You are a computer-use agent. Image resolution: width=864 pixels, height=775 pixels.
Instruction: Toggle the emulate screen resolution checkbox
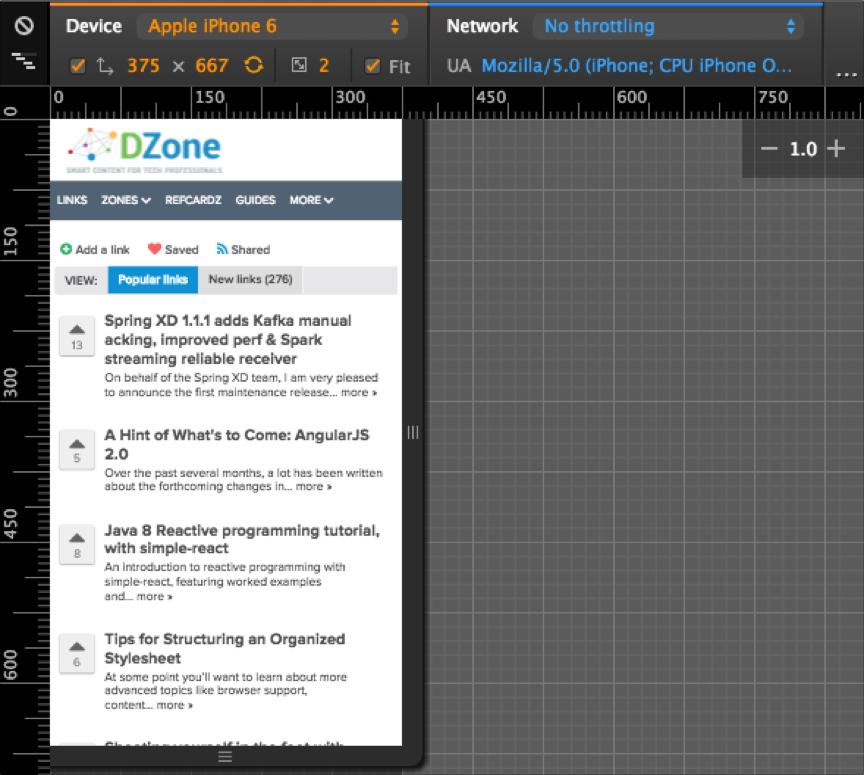coord(78,66)
